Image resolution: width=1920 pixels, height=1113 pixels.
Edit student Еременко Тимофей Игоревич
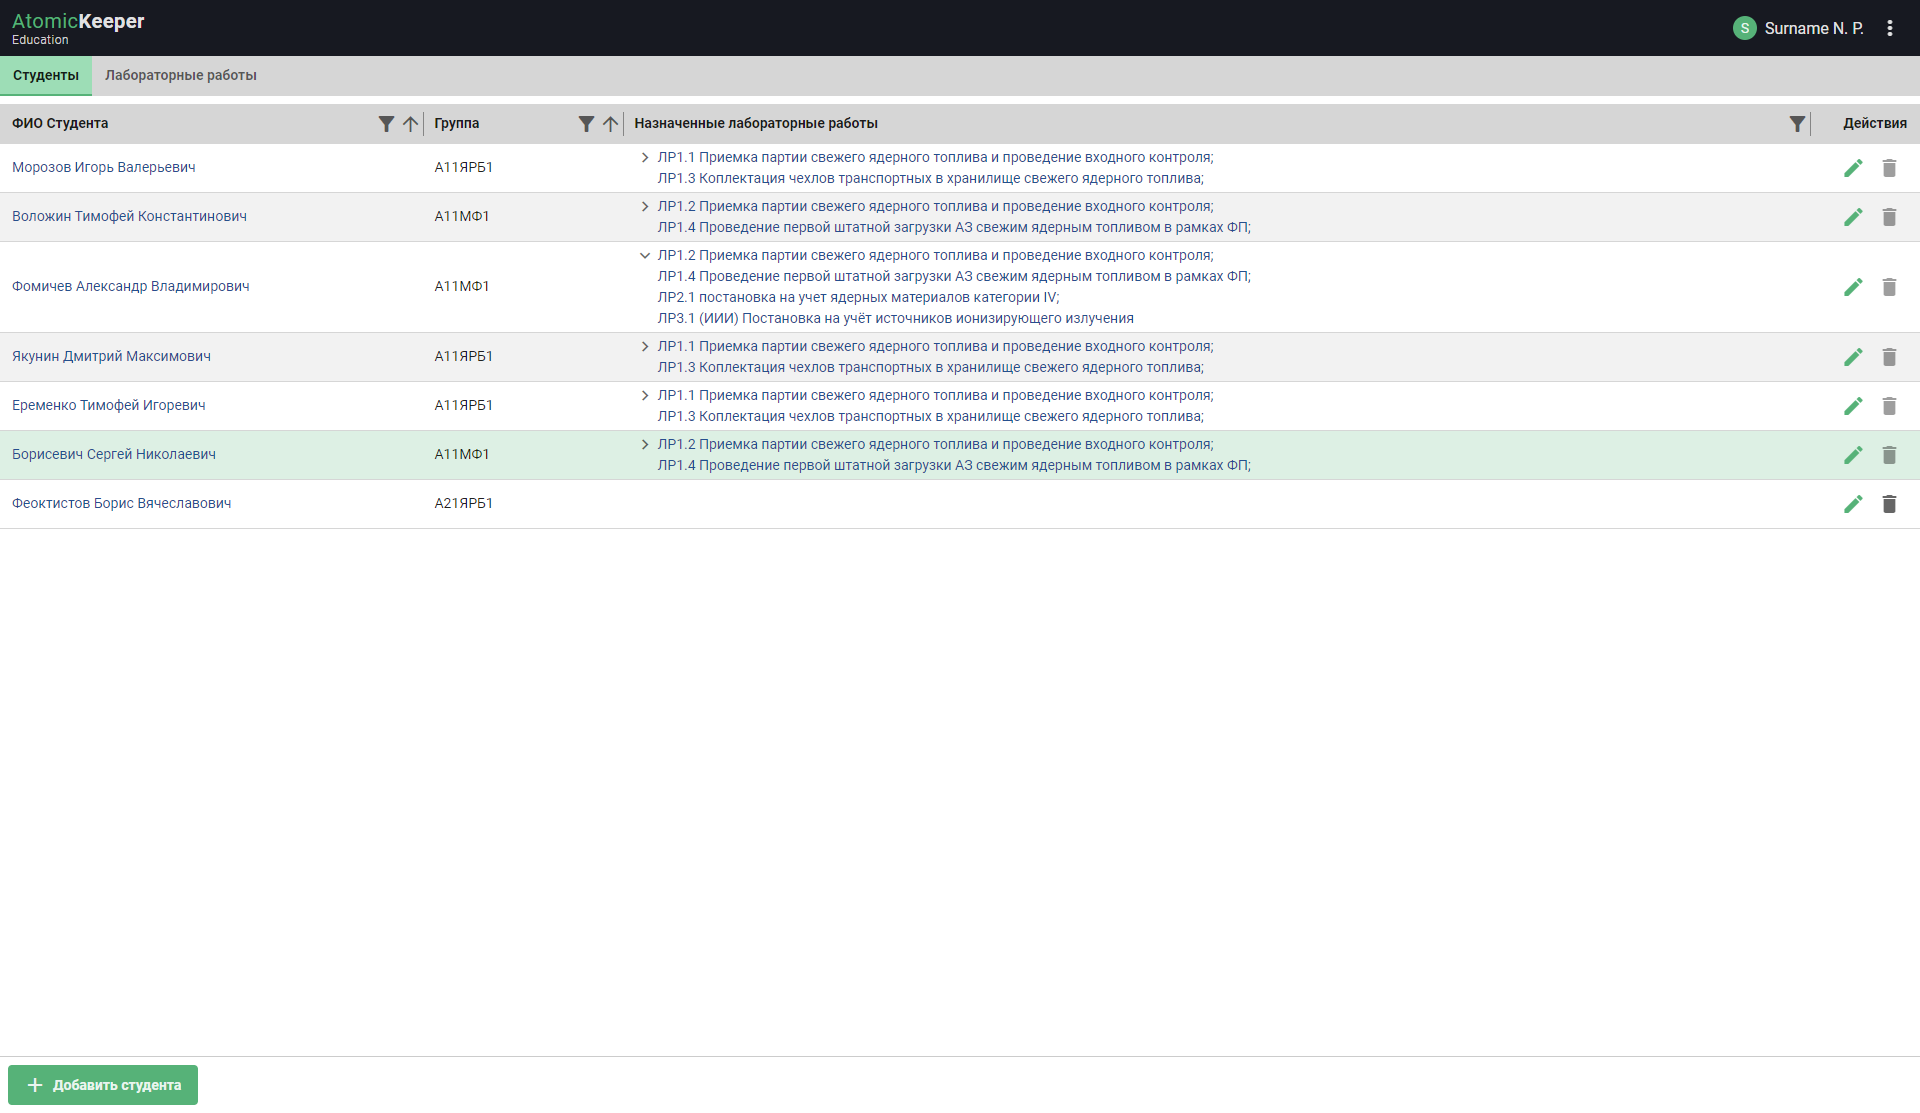point(1853,406)
